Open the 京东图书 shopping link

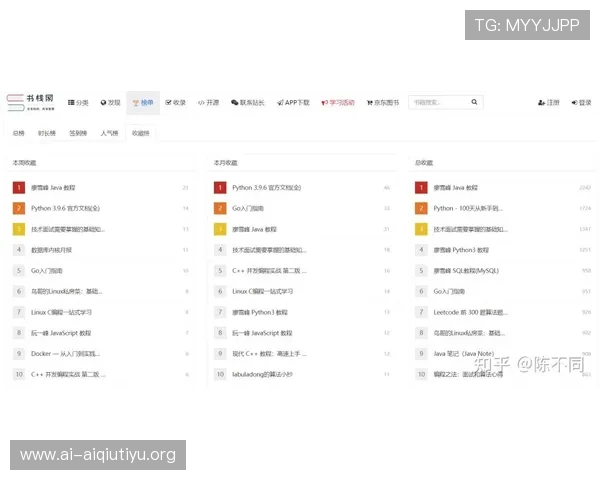[x=383, y=103]
